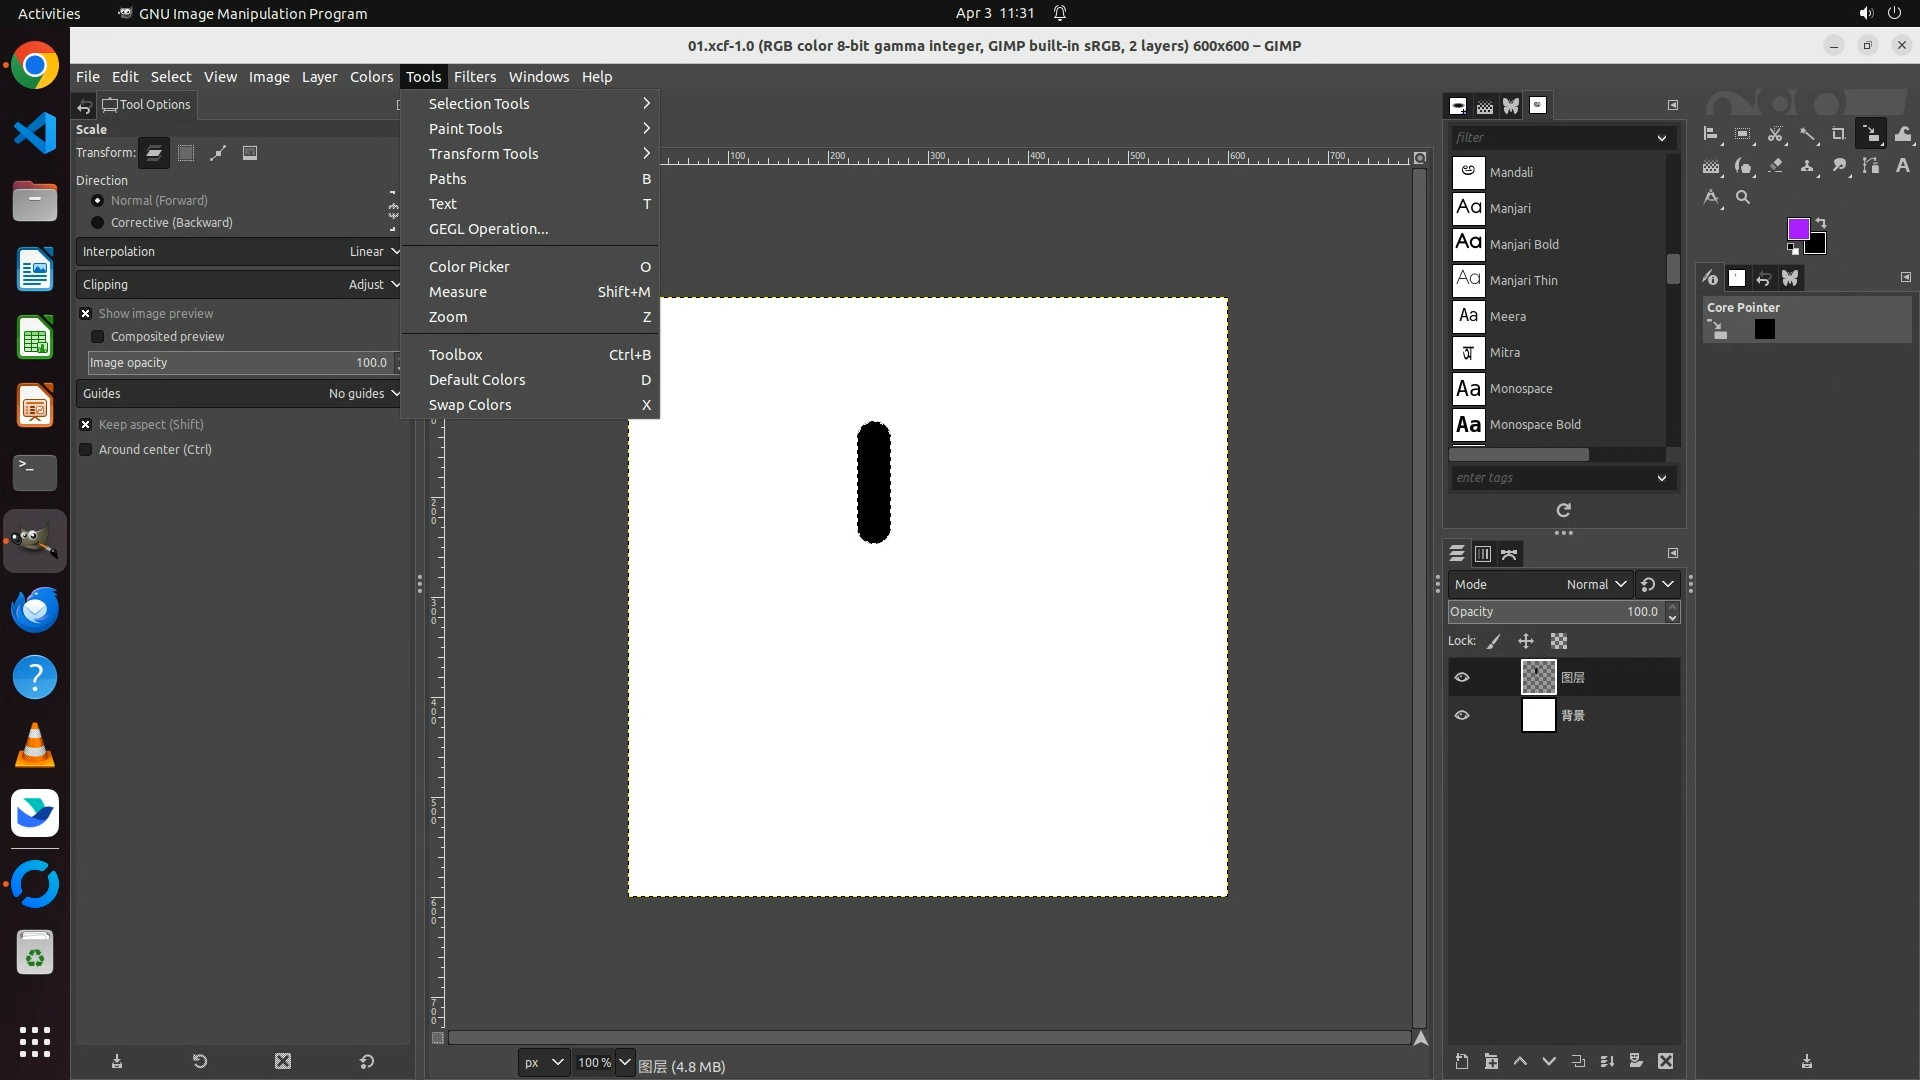Image resolution: width=1920 pixels, height=1080 pixels.
Task: Click the swap foreground/background colors arrow
Action: 1821,222
